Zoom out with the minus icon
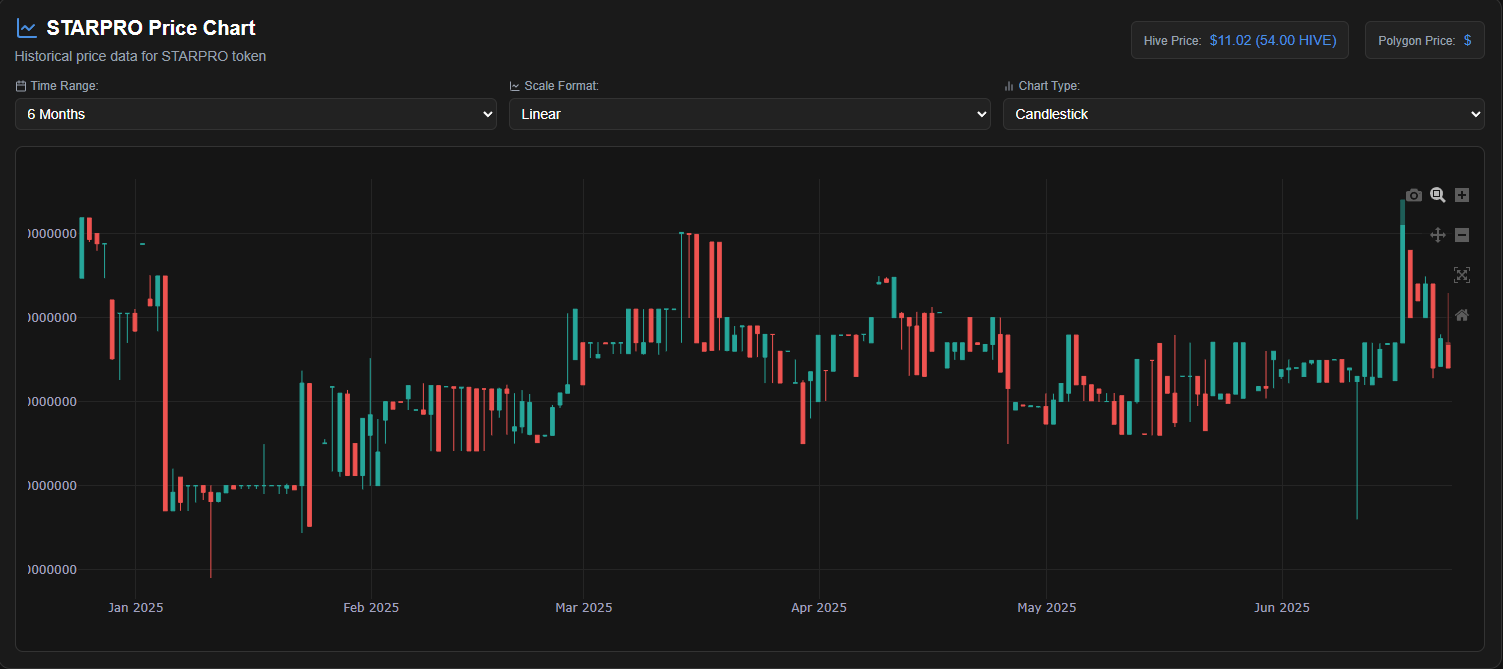The height and width of the screenshot is (669, 1503). pyautogui.click(x=1462, y=235)
